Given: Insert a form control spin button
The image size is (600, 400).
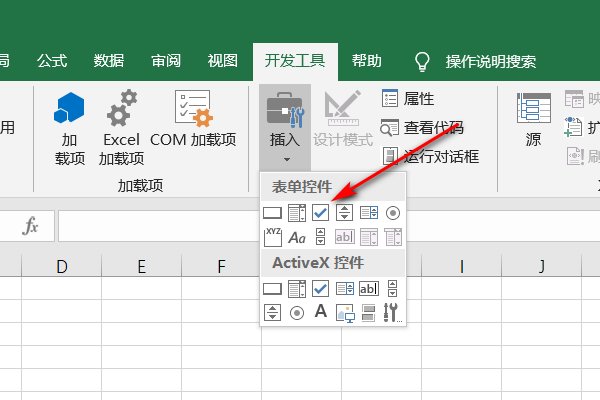Looking at the screenshot, I should (x=344, y=213).
